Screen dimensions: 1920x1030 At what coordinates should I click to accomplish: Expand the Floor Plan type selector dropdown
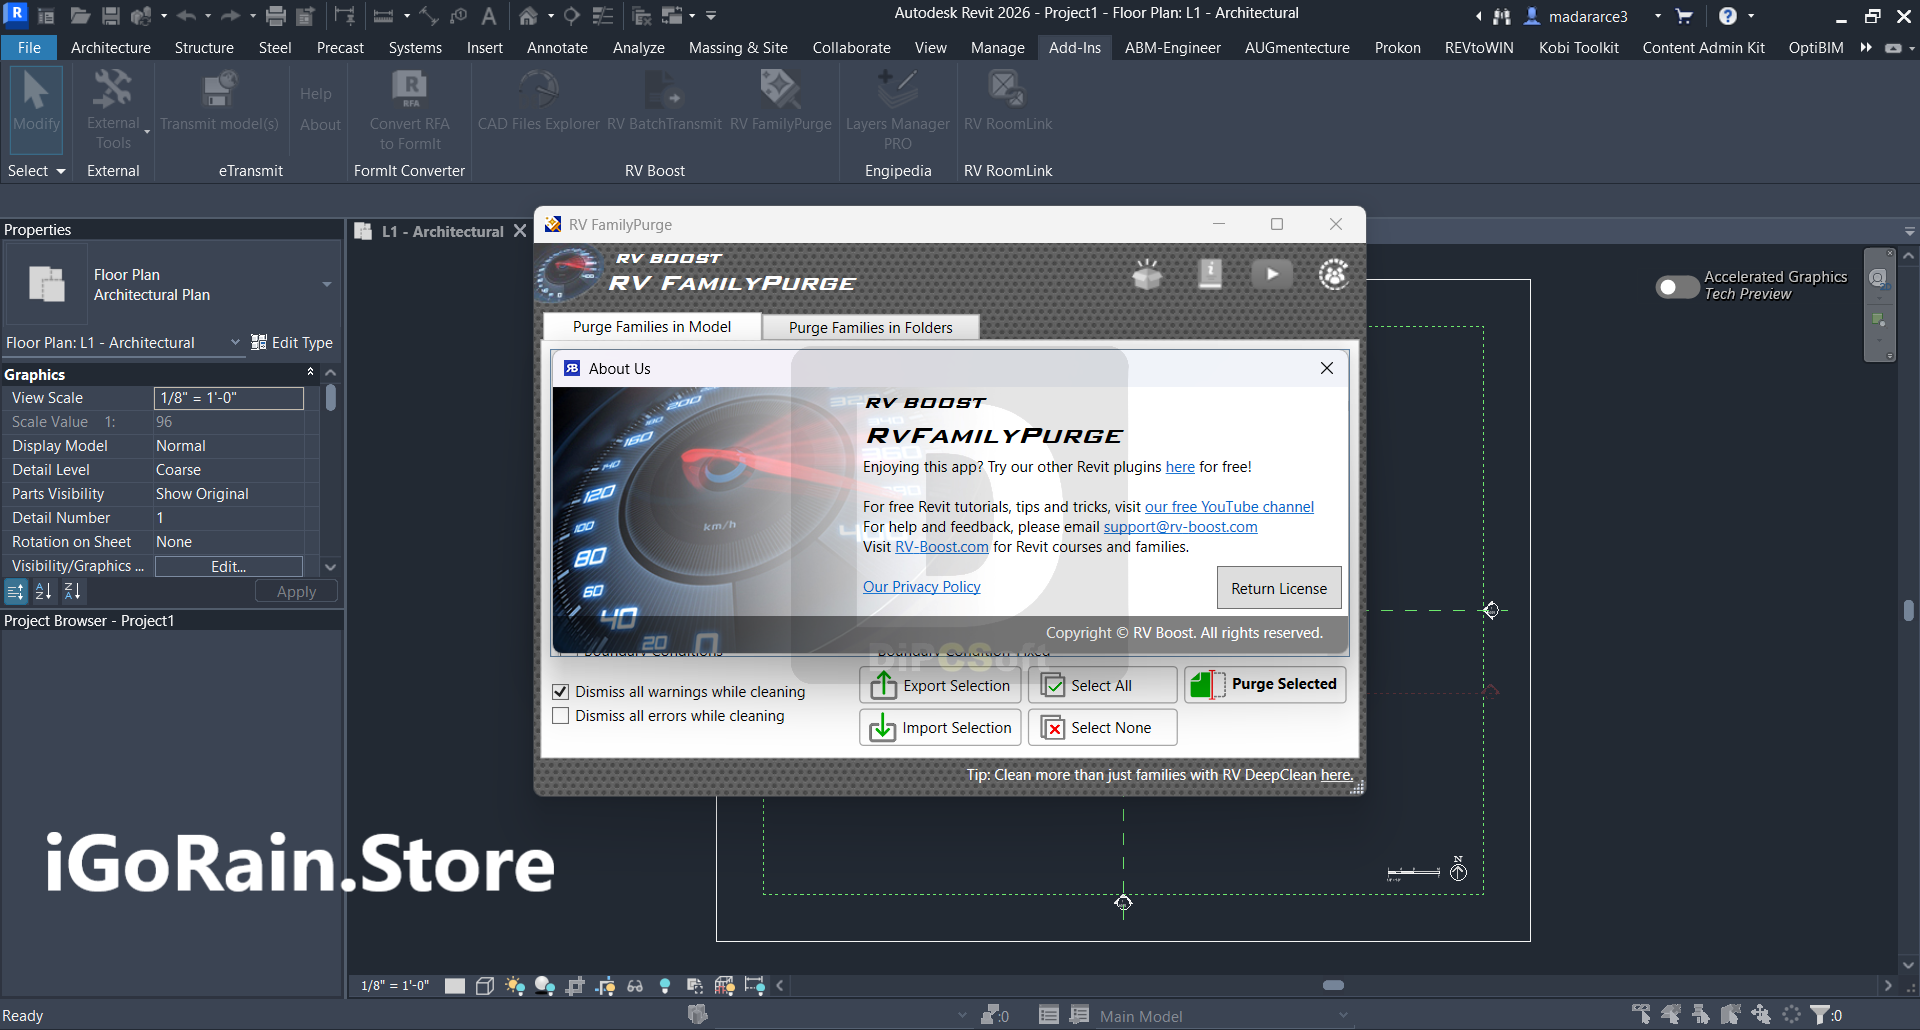click(x=326, y=285)
